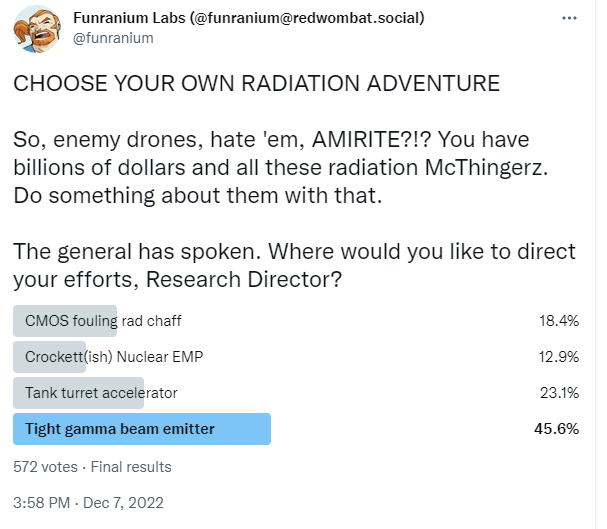Click the 45.6% winning percentage
607x529 pixels.
[x=556, y=429]
